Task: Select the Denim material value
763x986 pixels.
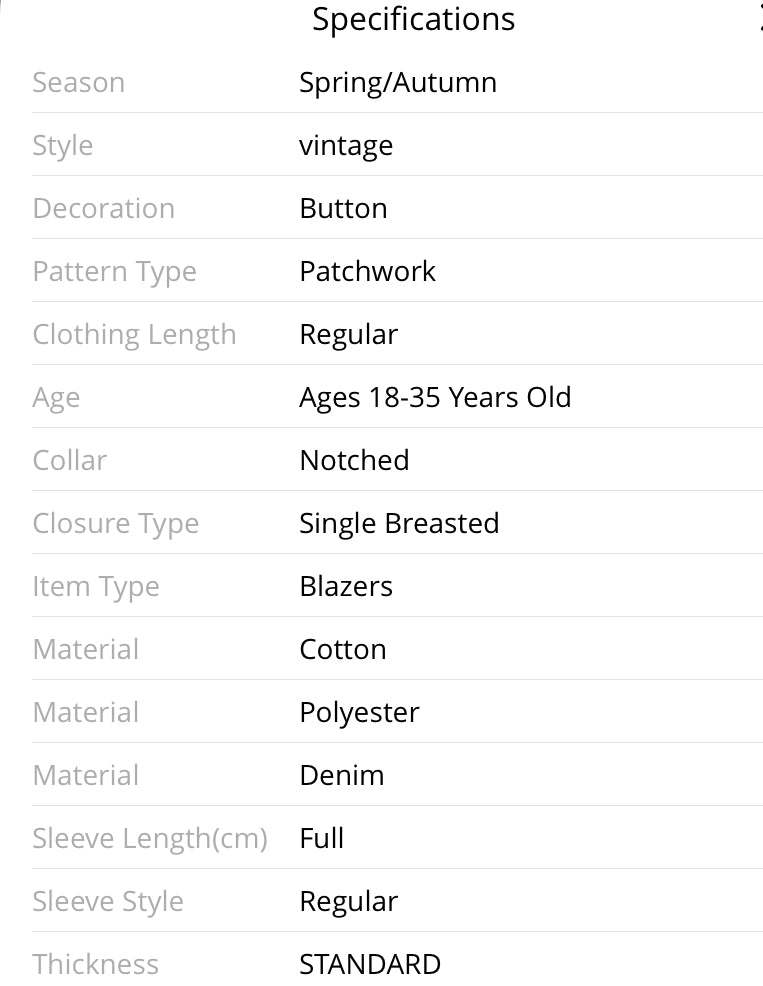Action: (x=342, y=775)
